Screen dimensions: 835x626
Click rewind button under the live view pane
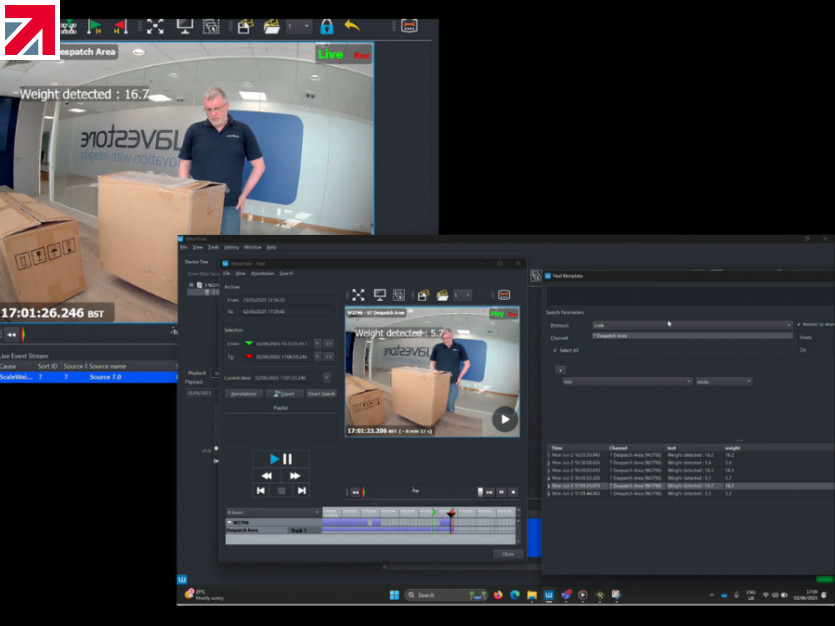coord(12,335)
